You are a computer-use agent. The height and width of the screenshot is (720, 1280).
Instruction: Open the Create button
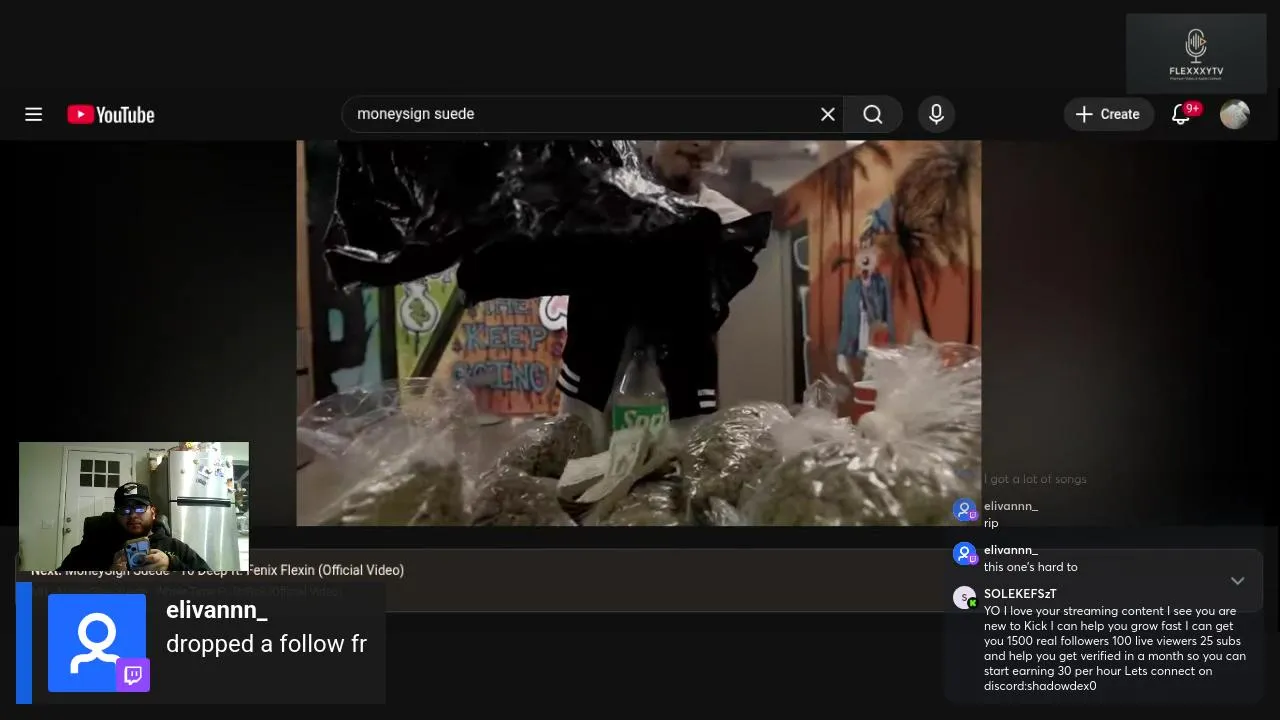(1108, 114)
